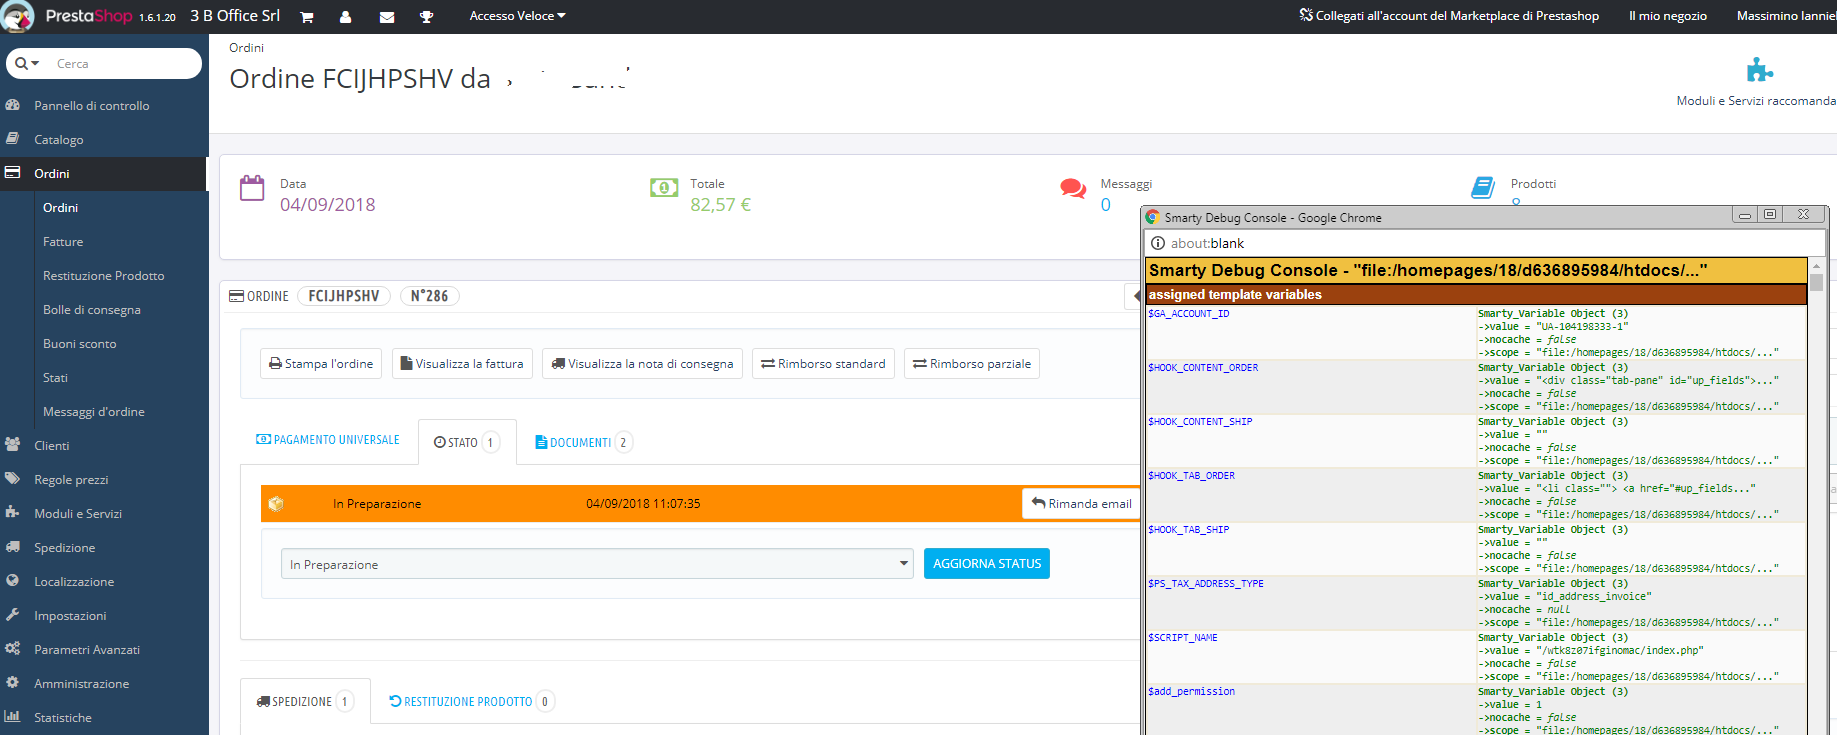Screen dimensions: 1837x735
Task: Open recommended modules via the puzzle icon
Action: coord(1759,70)
